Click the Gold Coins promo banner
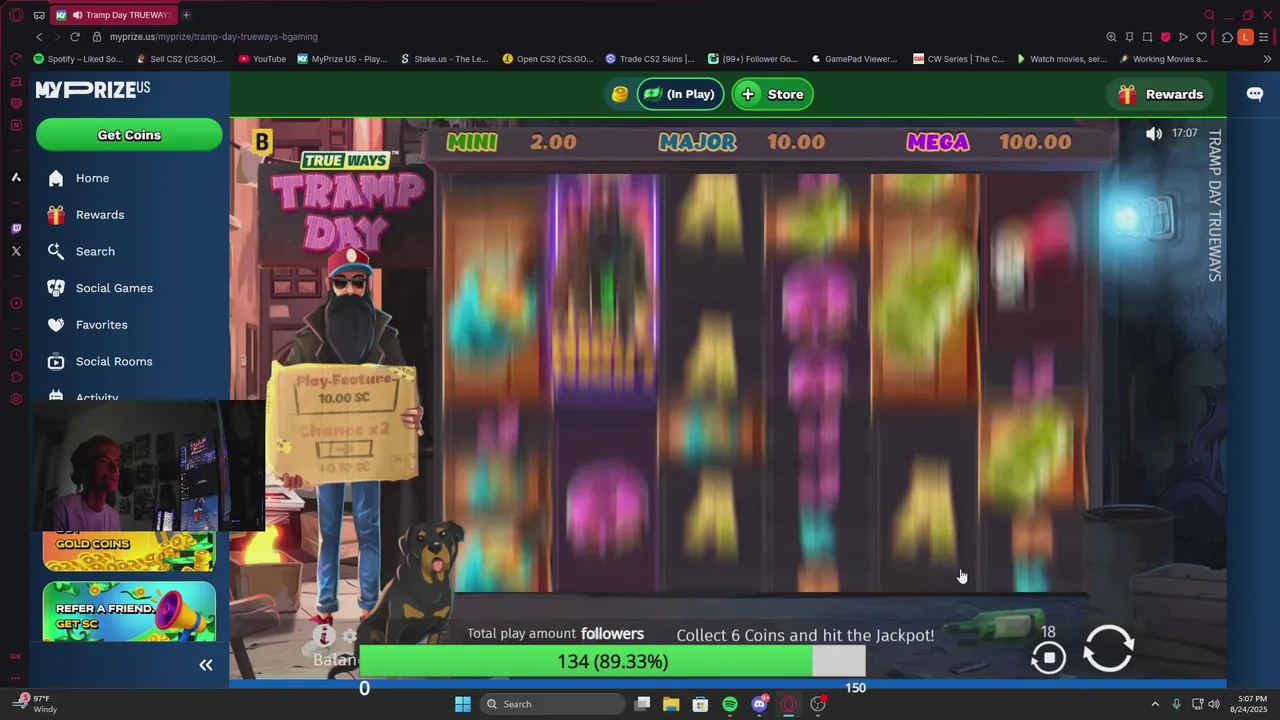The width and height of the screenshot is (1280, 720). pyautogui.click(x=129, y=550)
